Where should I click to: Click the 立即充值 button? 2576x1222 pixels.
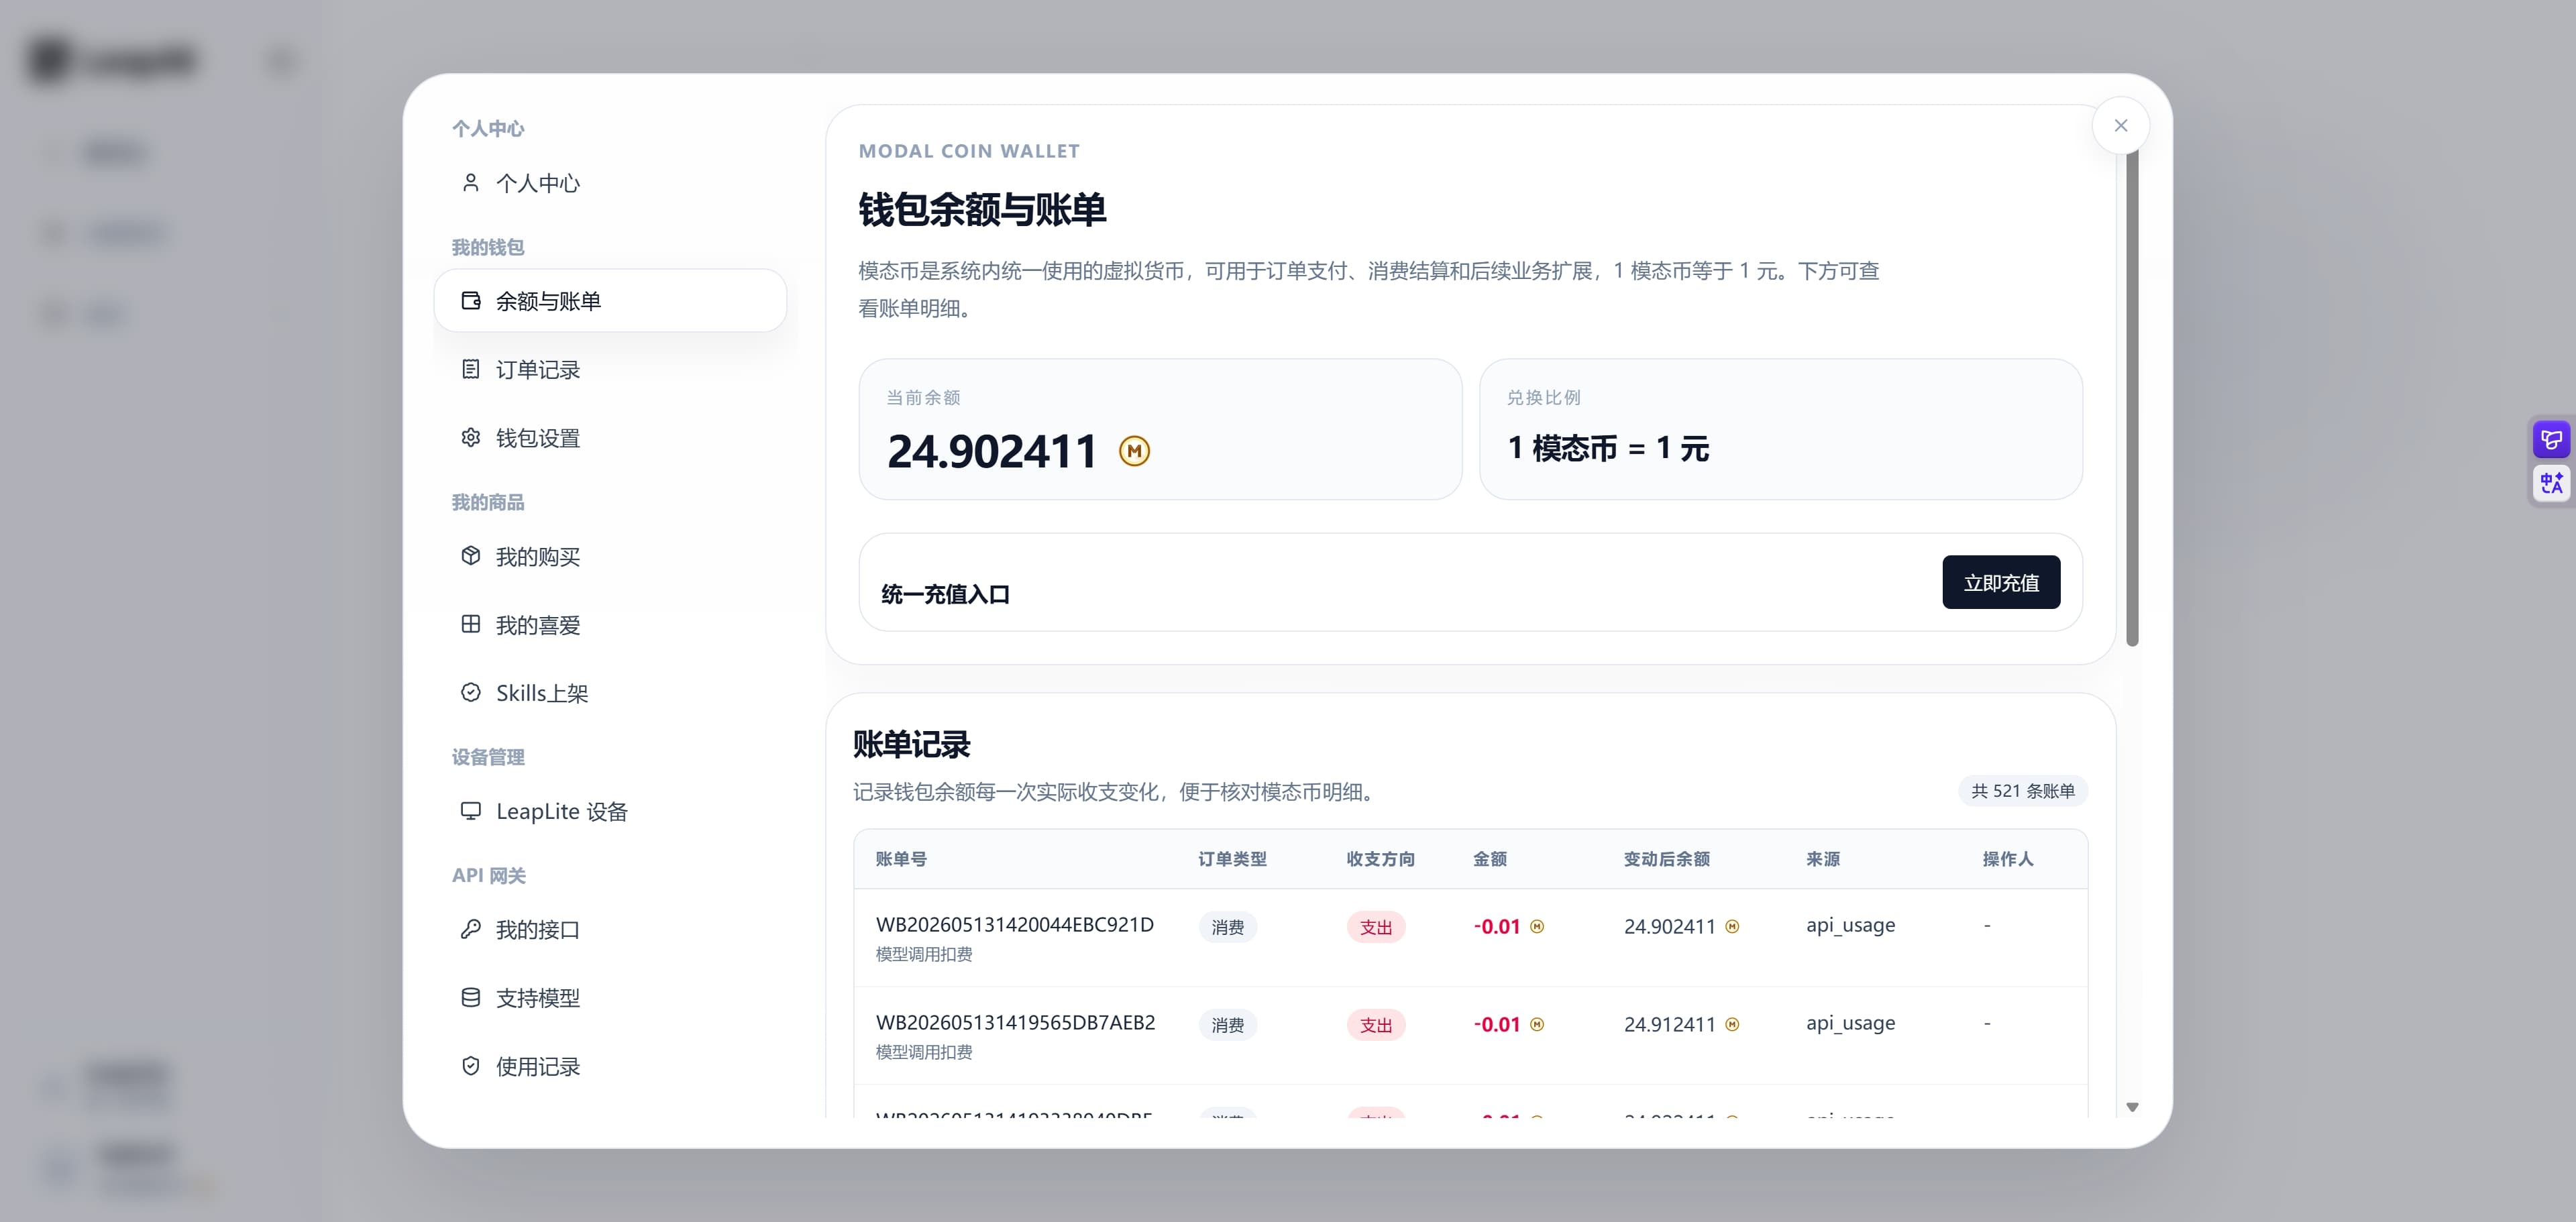[x=2001, y=583]
